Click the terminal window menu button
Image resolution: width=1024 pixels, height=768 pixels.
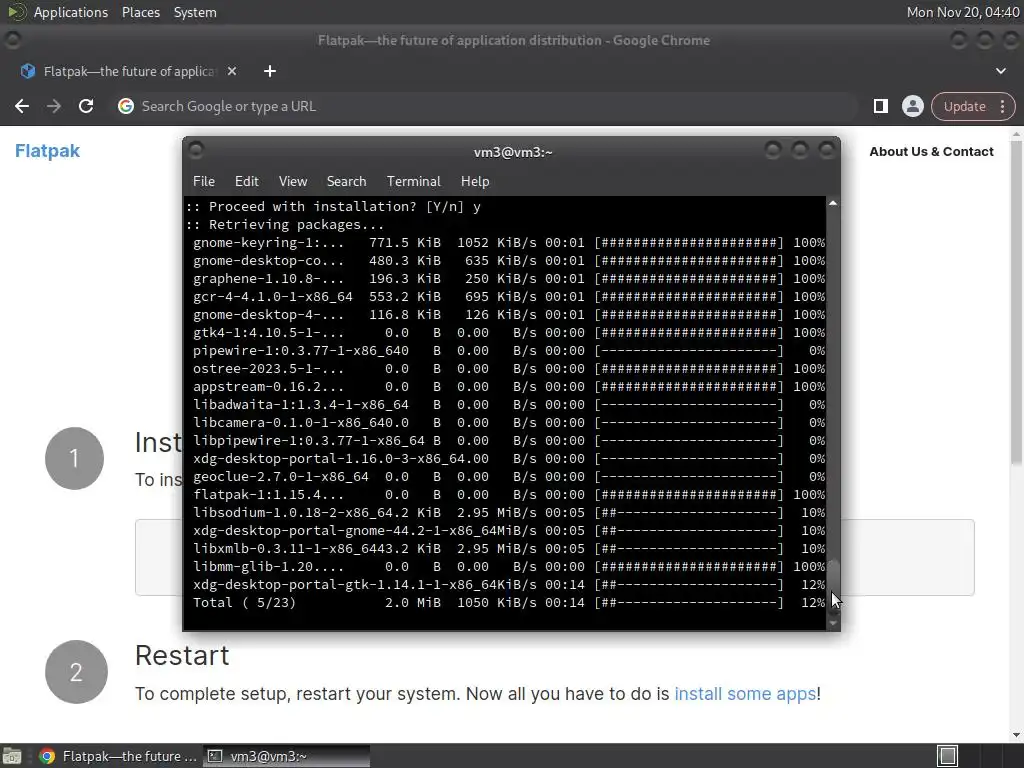point(195,151)
